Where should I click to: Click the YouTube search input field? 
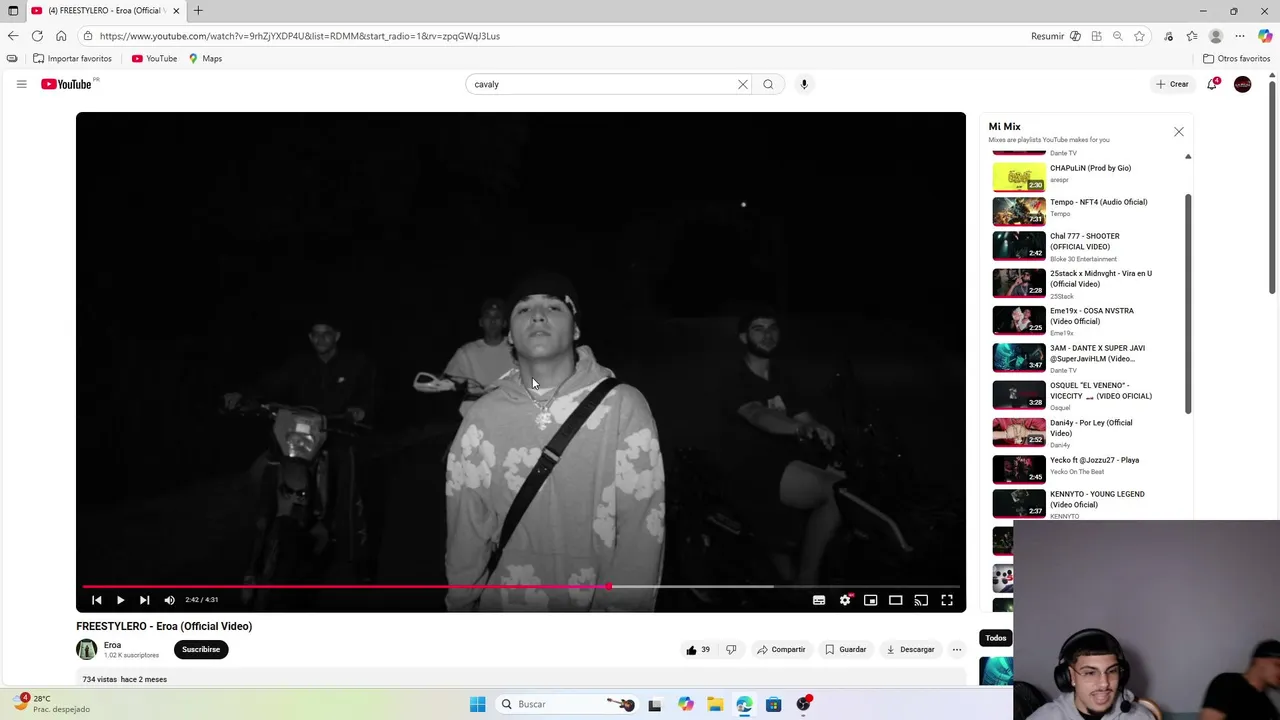pos(600,84)
